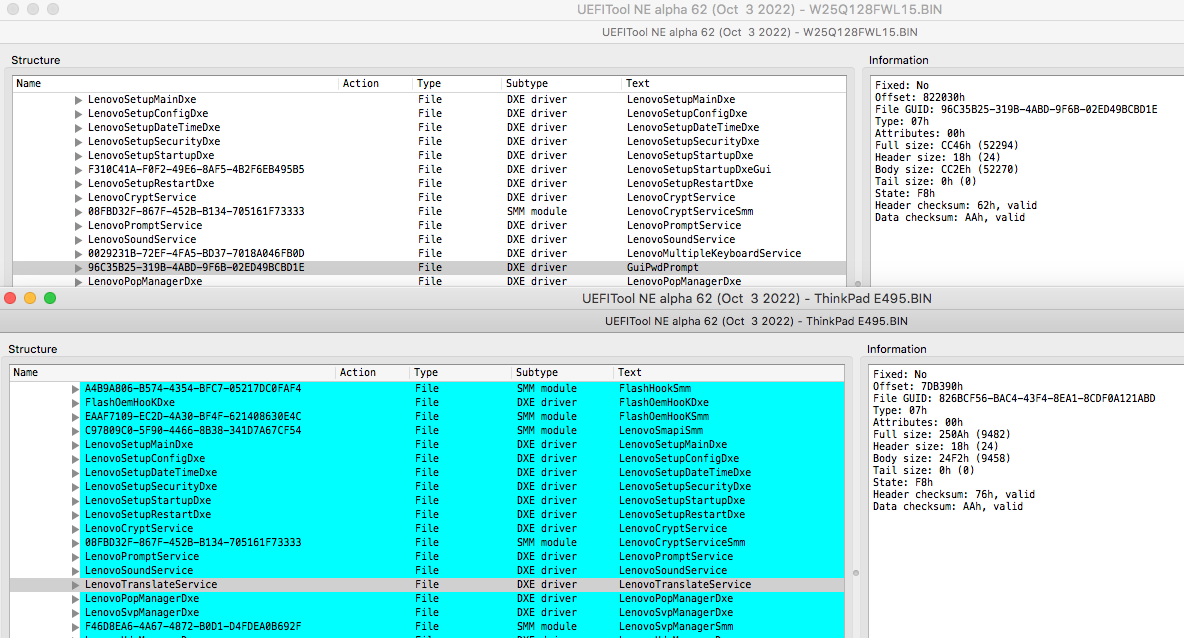Select LenovoPopManagerDxe in upper window
Screen dimensions: 1184x638
click(429, 281)
